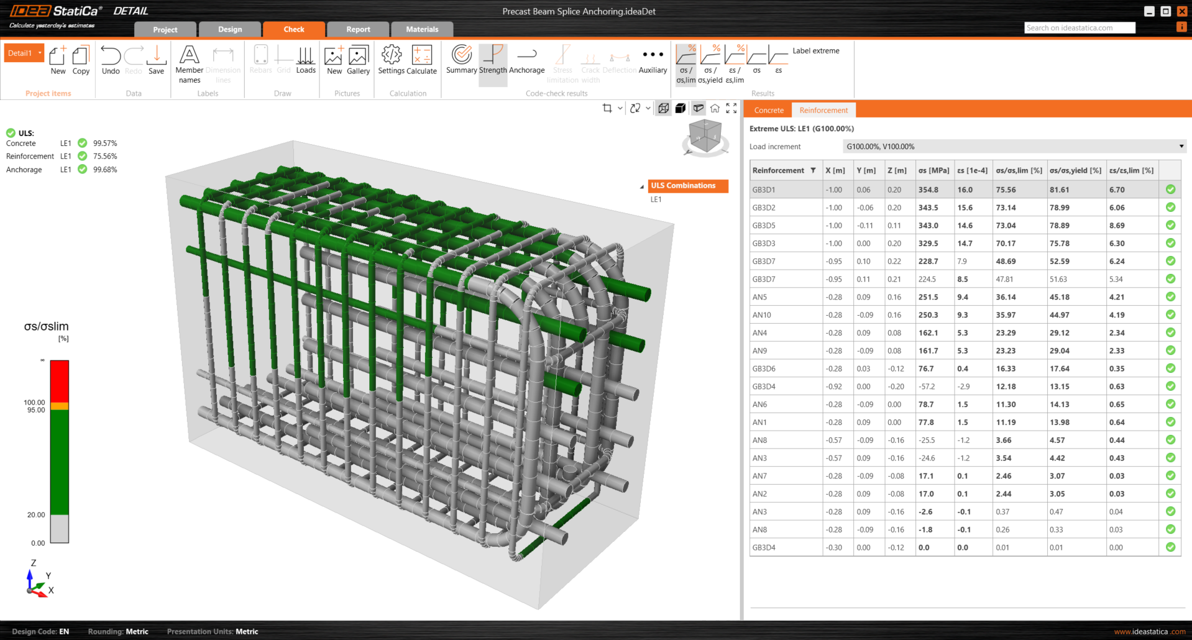Show Anchorage code-check results
This screenshot has height=640, width=1192.
[526, 59]
